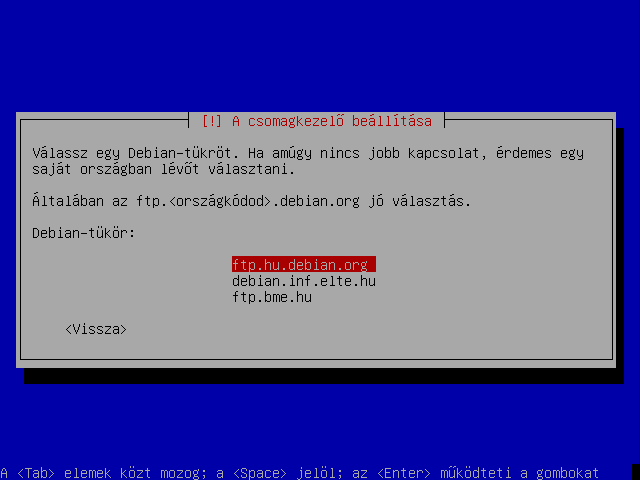Click the érdemes egy text in first paragraph
Screen dimensions: 640x480
(x=540, y=153)
